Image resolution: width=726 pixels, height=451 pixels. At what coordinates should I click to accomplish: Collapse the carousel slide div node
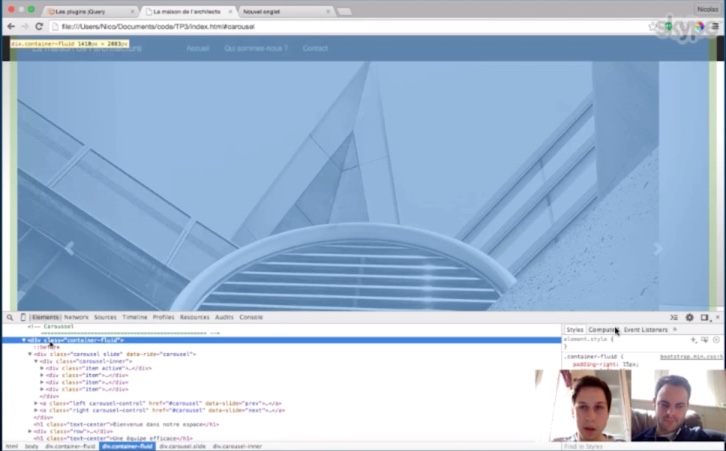(30, 354)
